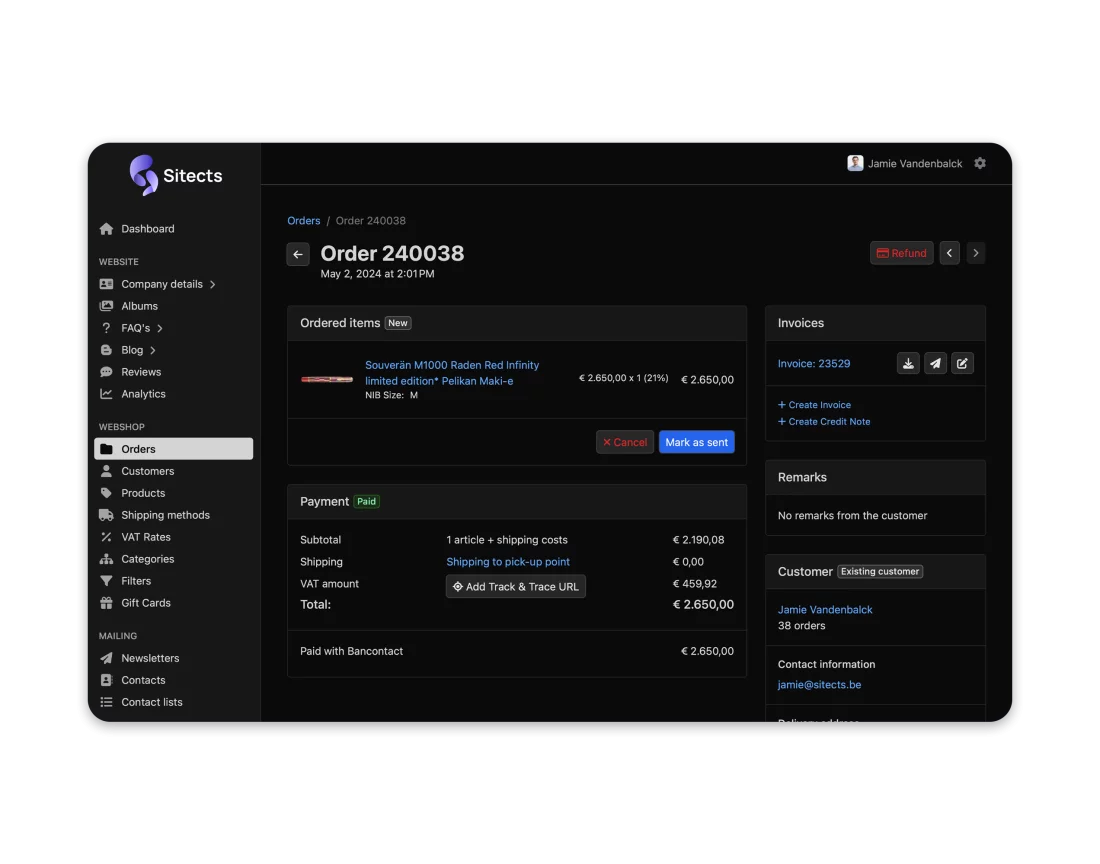Open Analytics page
The width and height of the screenshot is (1100, 864).
[x=143, y=394]
